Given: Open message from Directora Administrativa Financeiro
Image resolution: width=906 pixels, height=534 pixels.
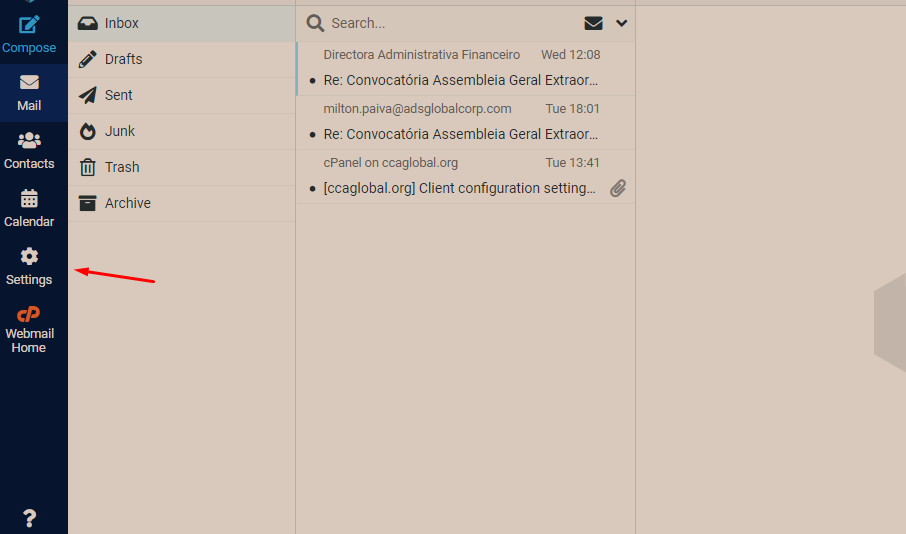Looking at the screenshot, I should 421,55.
